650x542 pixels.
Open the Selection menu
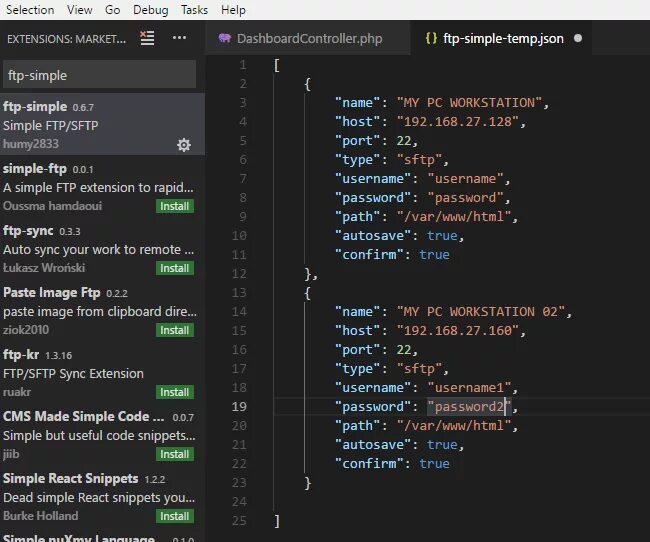click(30, 10)
